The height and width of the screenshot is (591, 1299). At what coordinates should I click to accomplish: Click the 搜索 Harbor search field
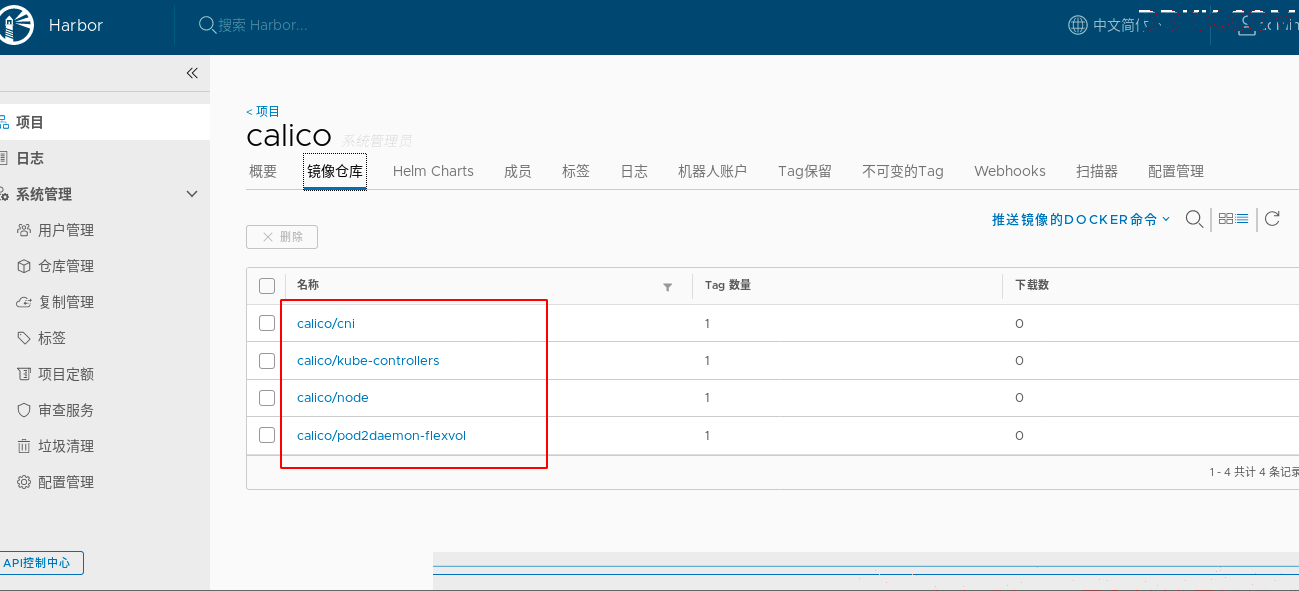[263, 25]
